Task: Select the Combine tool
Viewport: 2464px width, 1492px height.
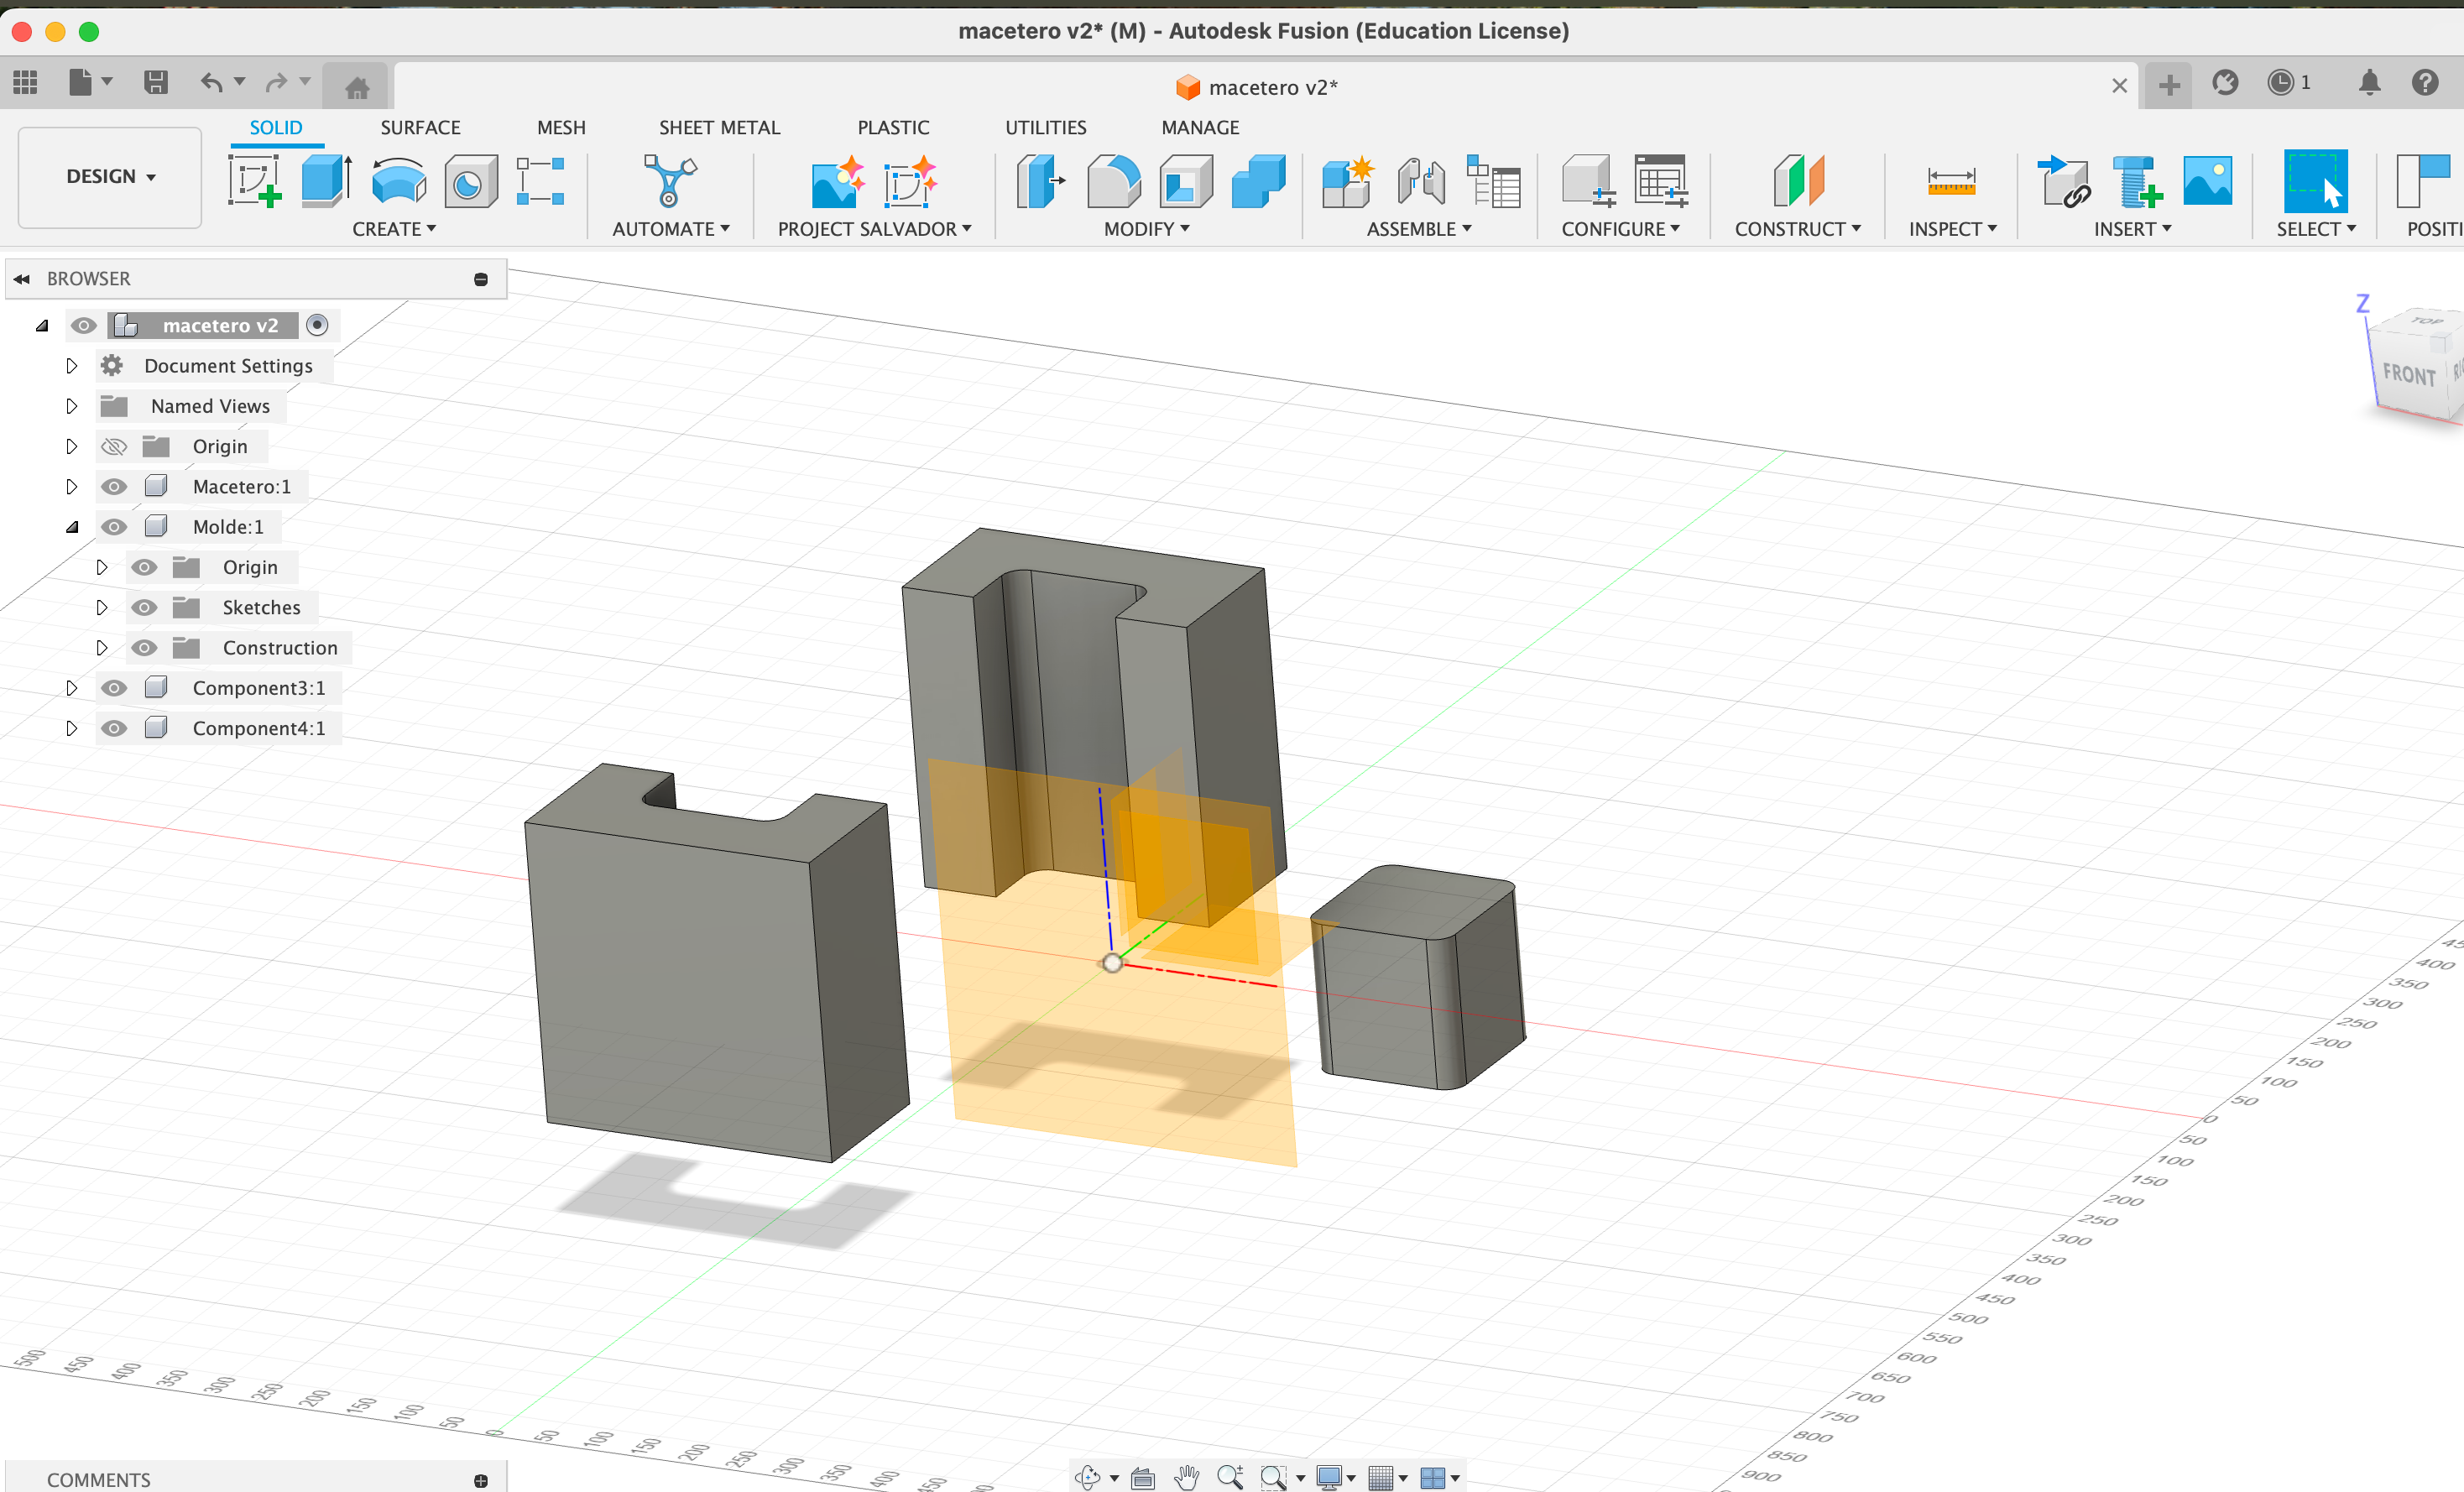Action: point(1258,181)
